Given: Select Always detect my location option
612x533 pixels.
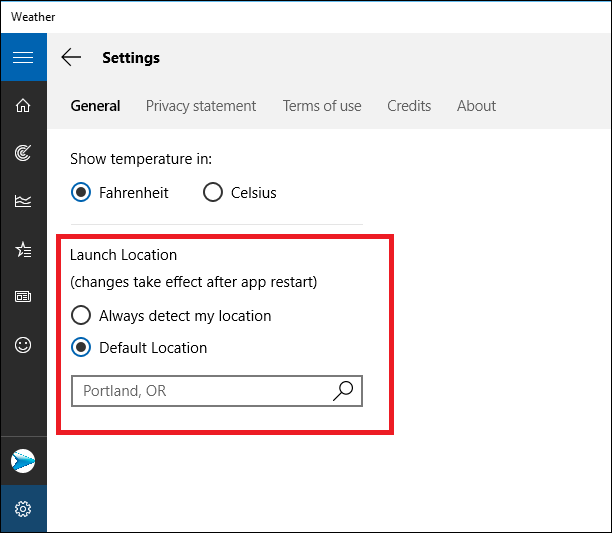Looking at the screenshot, I should (81, 315).
